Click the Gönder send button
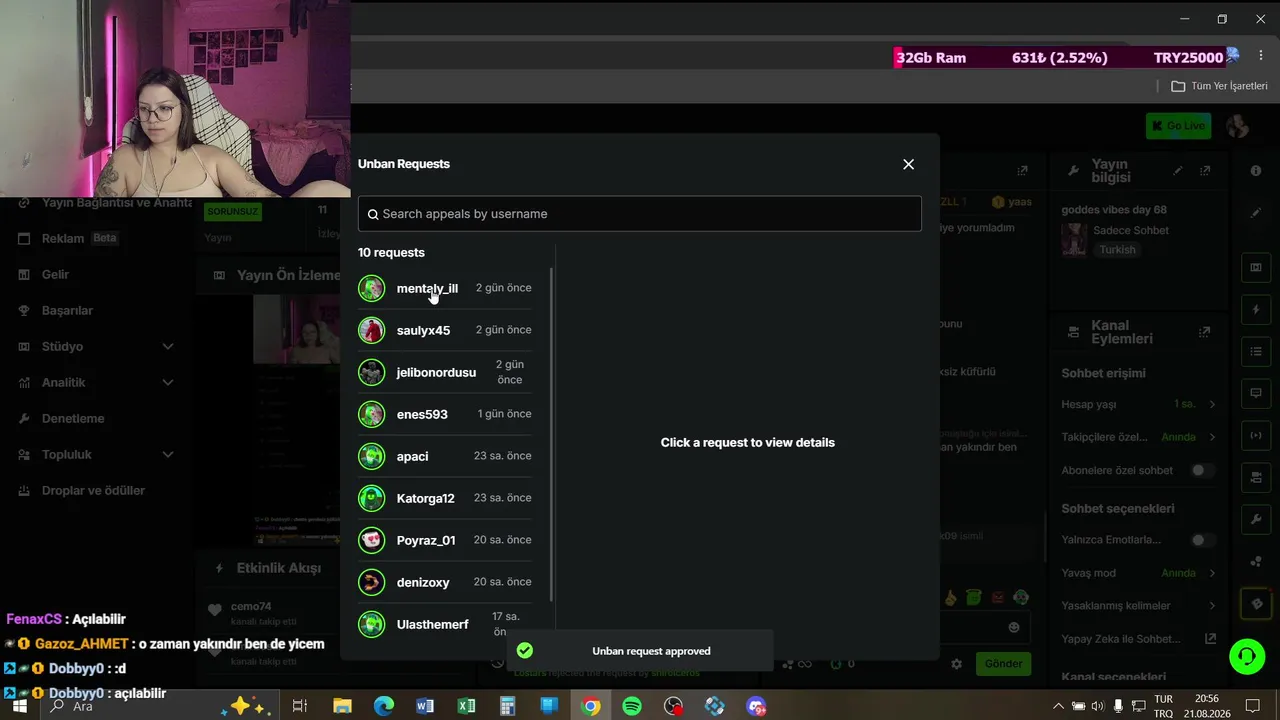Viewport: 1280px width, 720px height. [x=1003, y=664]
